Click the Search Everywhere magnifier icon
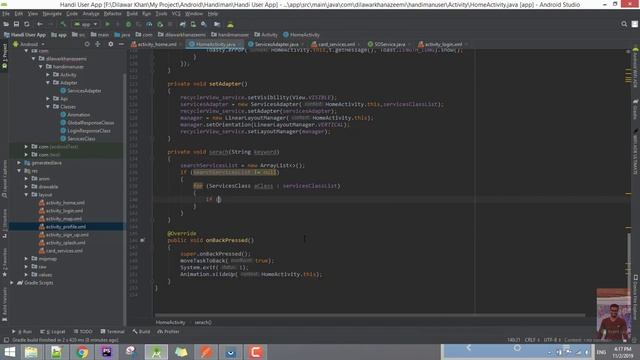The height and width of the screenshot is (360, 640). click(x=624, y=24)
